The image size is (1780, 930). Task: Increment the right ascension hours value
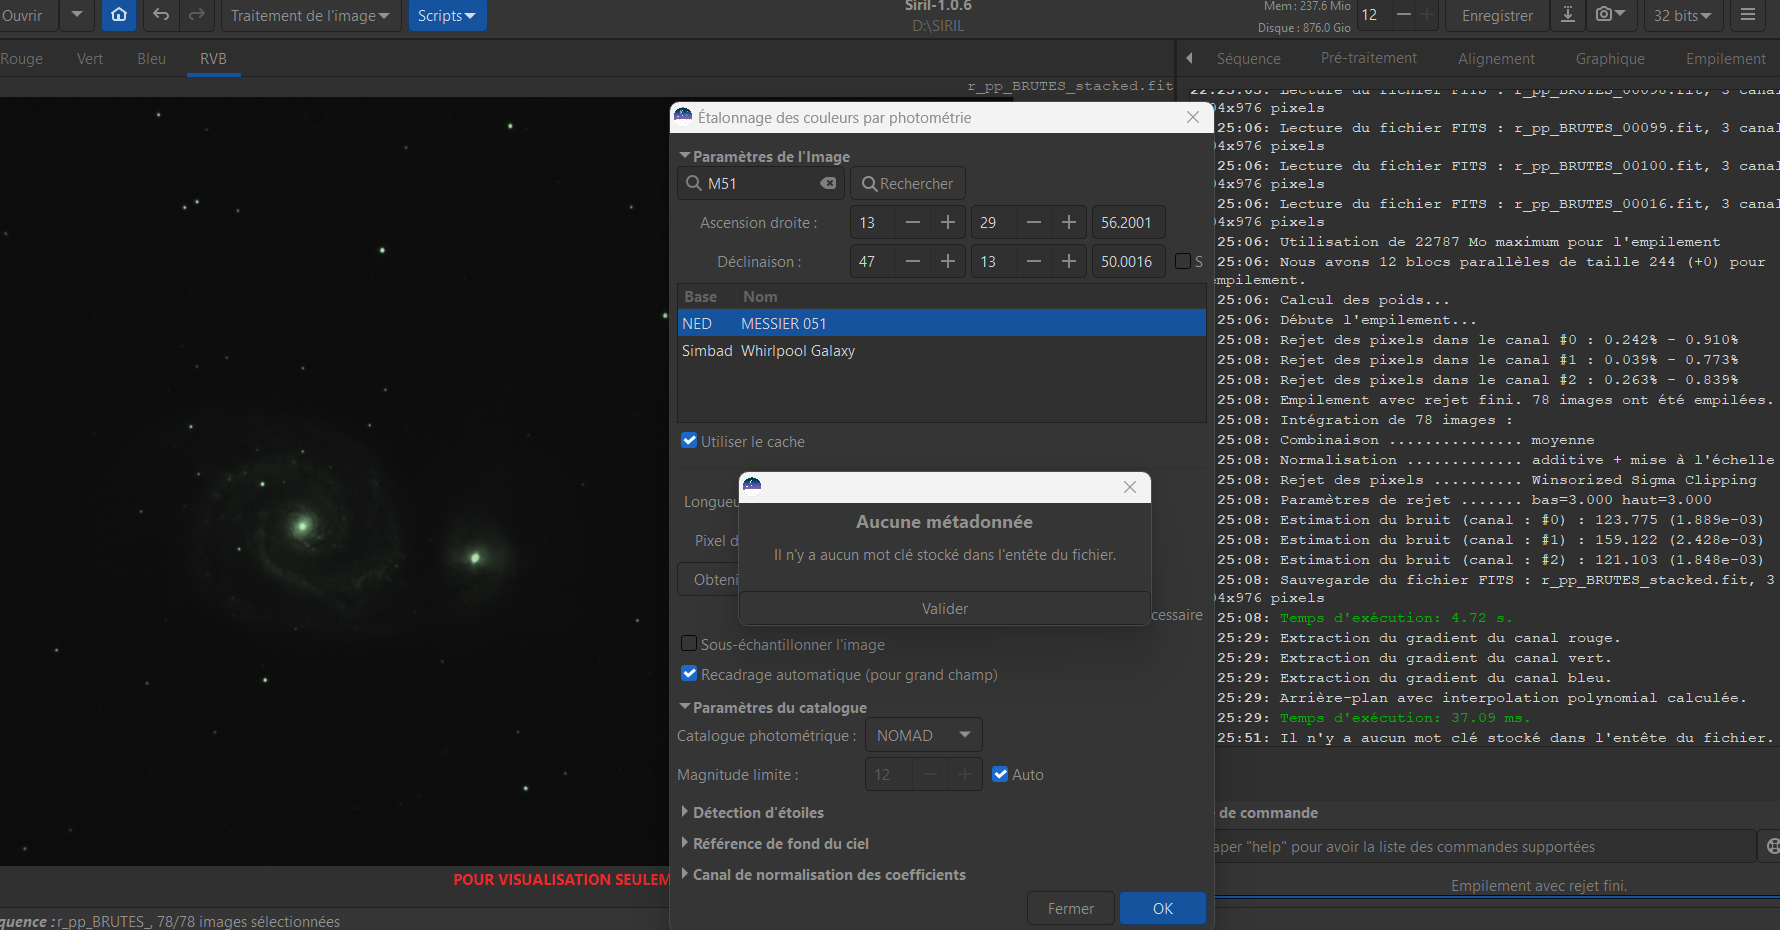tap(948, 222)
